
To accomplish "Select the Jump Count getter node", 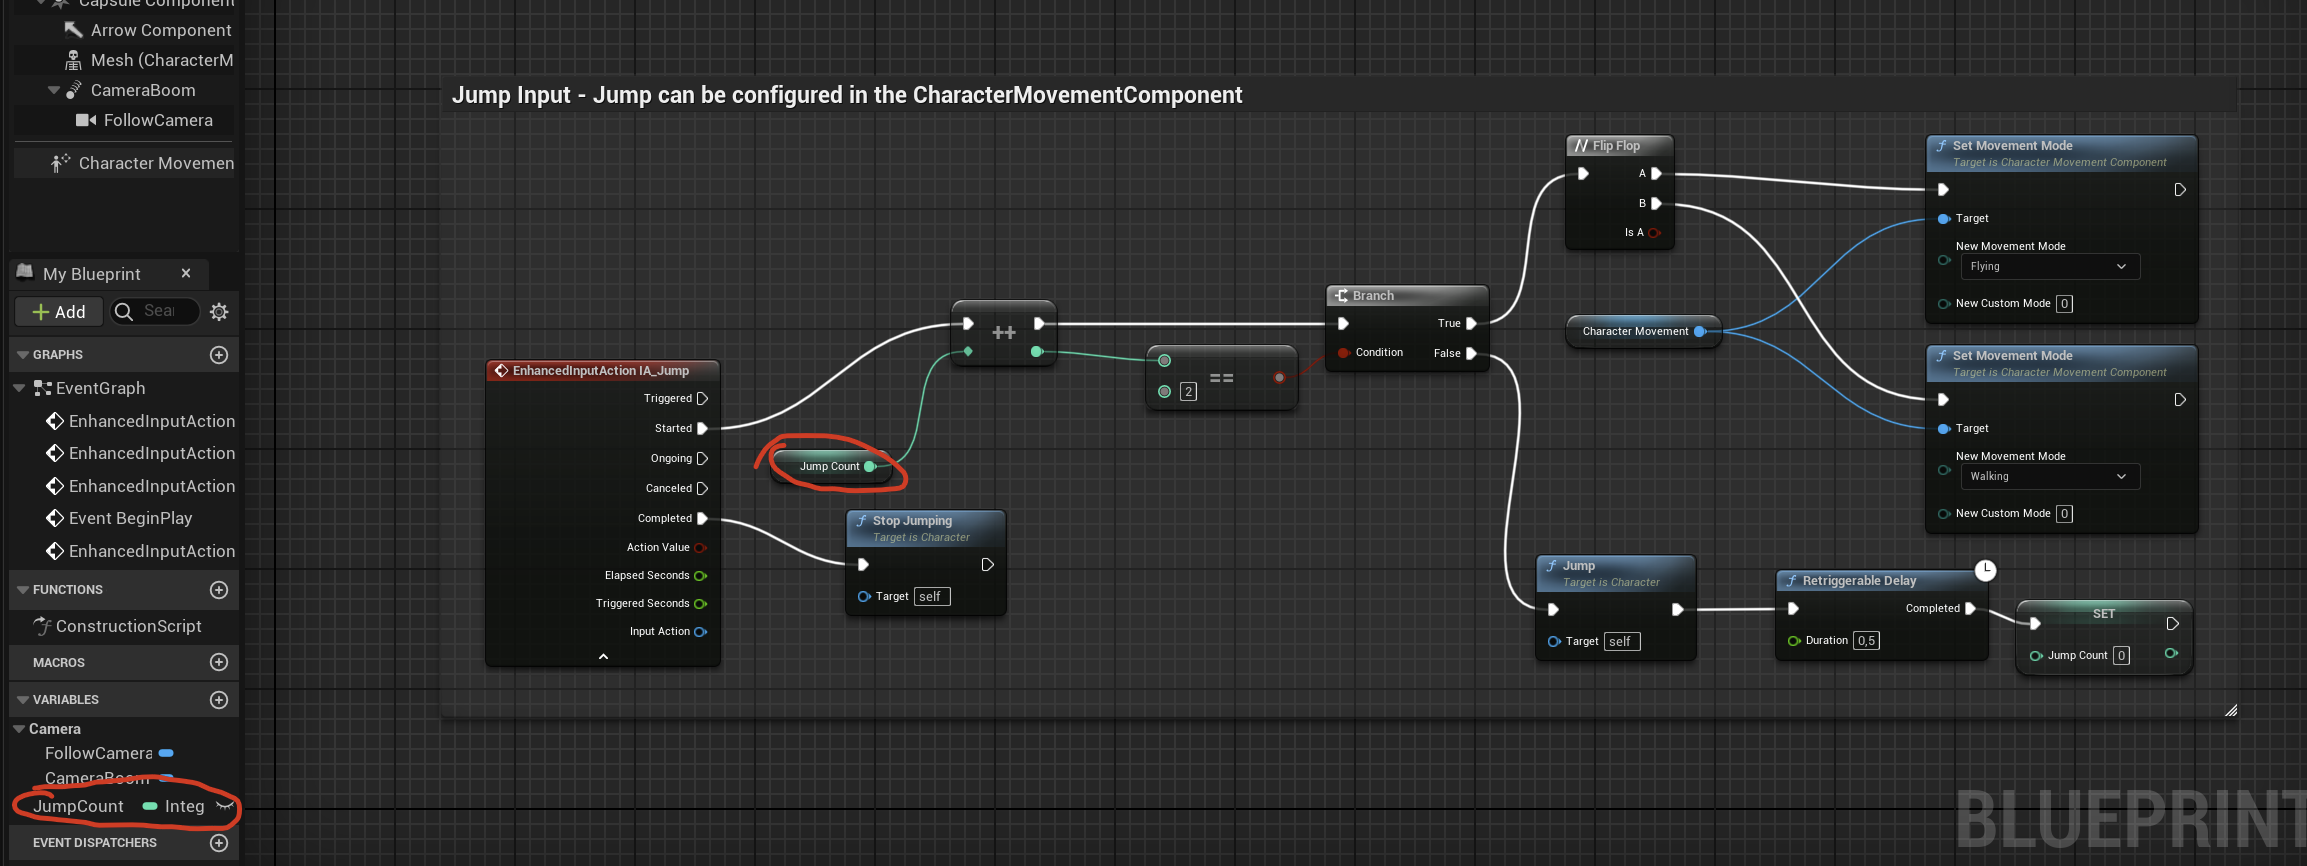I will [830, 466].
